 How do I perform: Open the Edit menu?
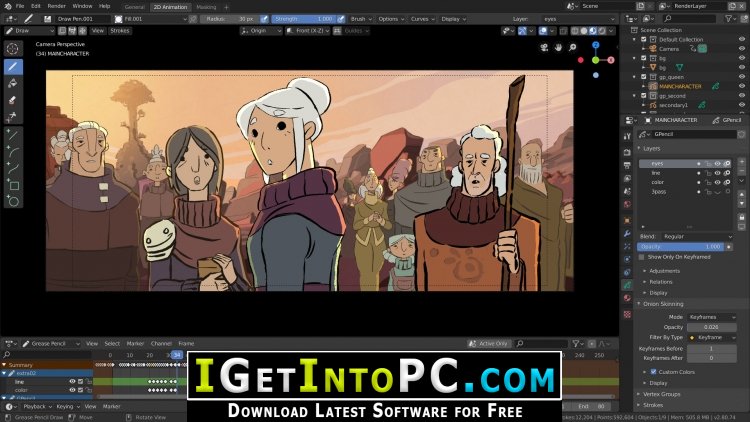pos(36,6)
